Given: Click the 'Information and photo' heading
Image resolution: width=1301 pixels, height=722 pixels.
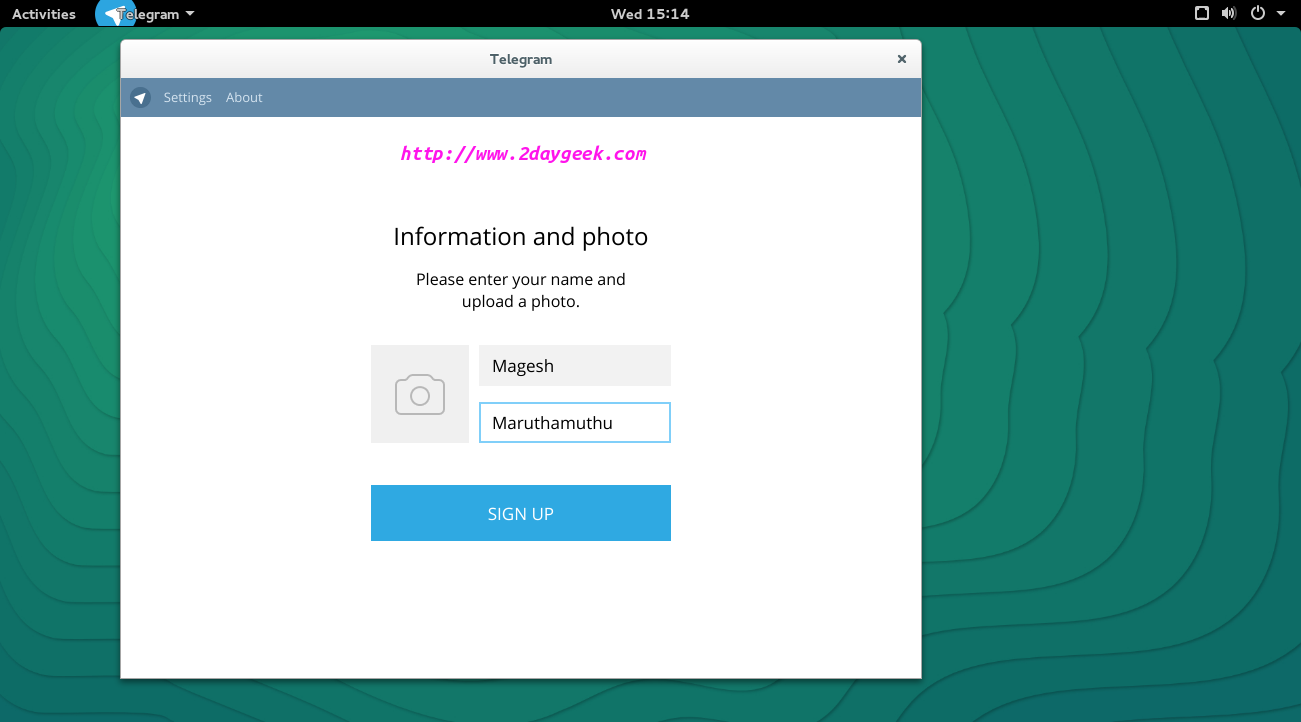Looking at the screenshot, I should 521,237.
